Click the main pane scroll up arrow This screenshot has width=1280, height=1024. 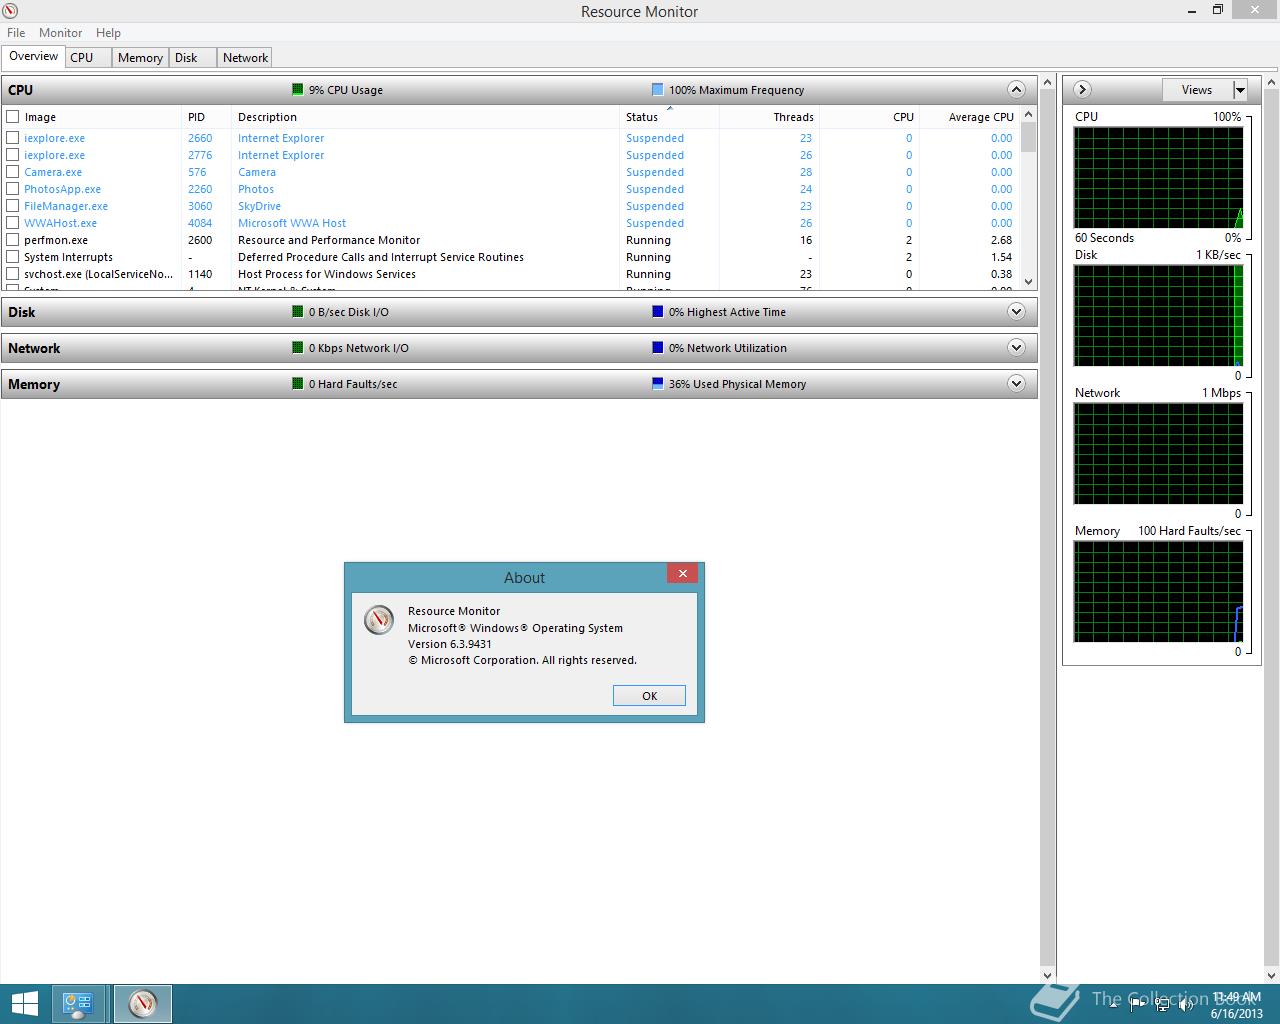(1048, 81)
